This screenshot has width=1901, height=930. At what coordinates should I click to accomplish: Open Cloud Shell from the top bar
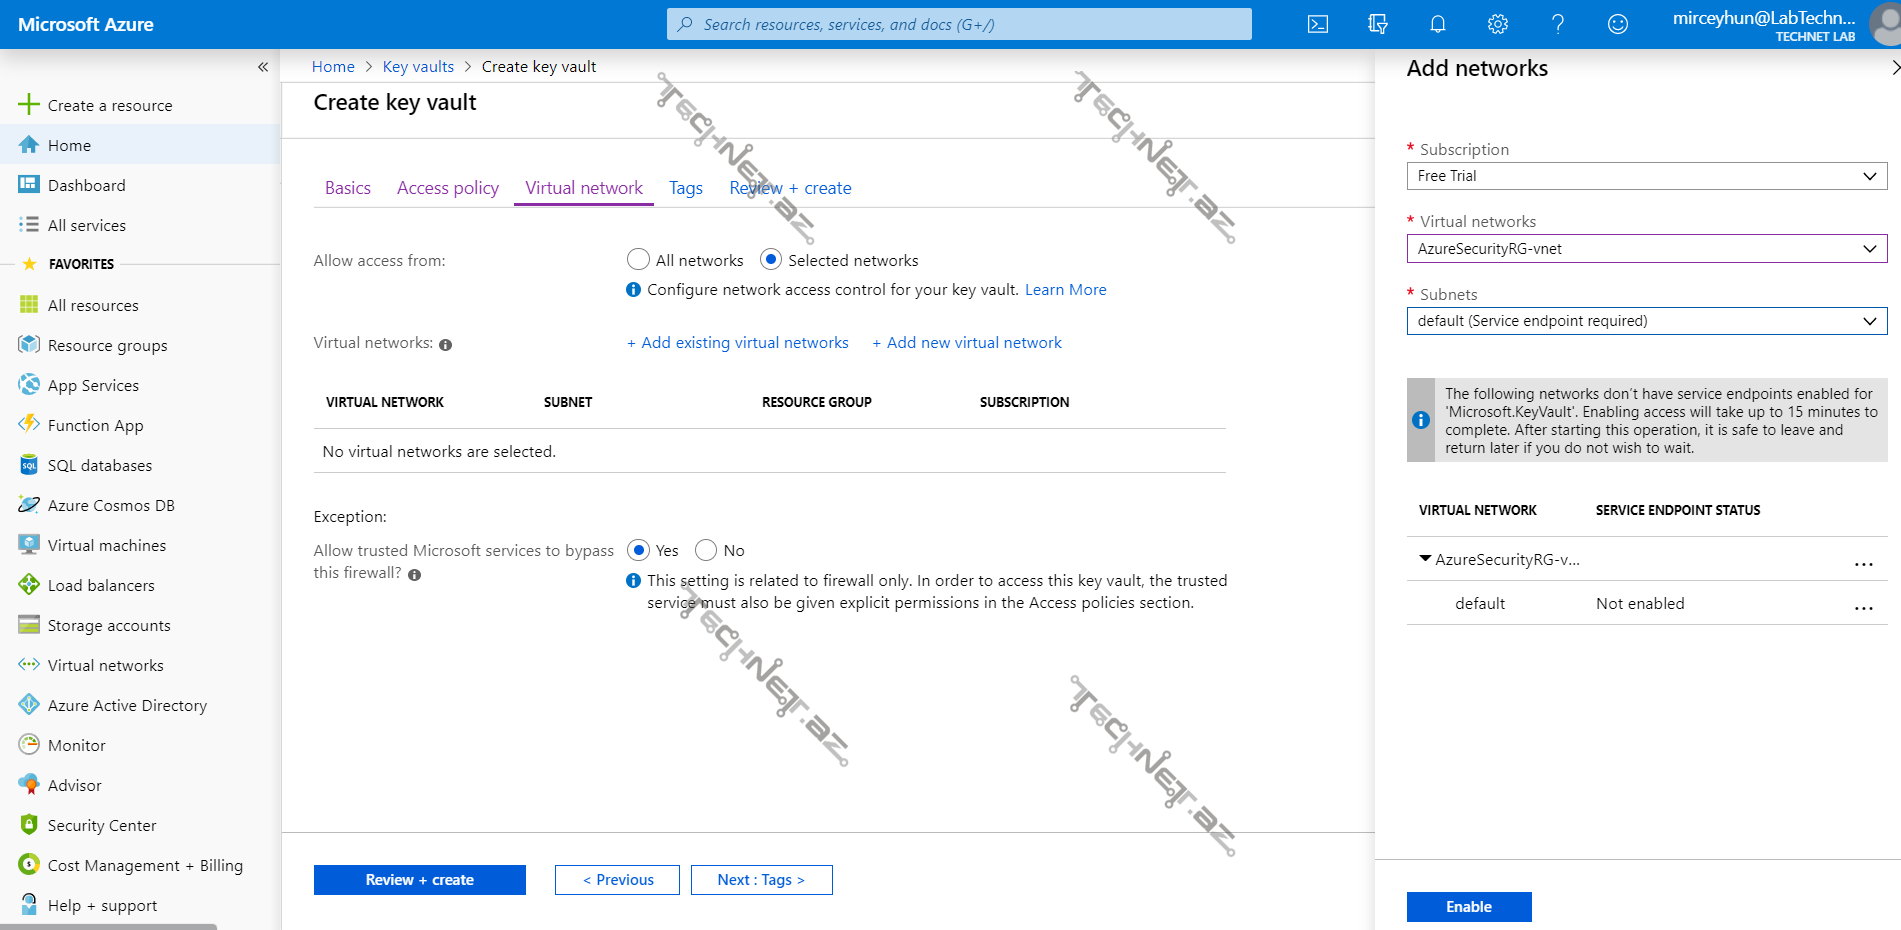(1318, 24)
